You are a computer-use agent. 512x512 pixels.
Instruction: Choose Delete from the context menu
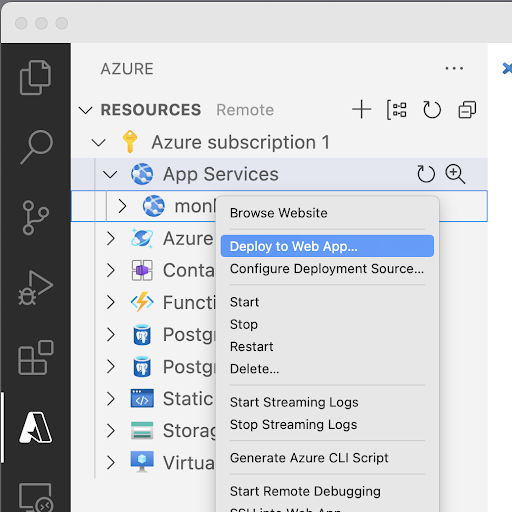coord(327,369)
